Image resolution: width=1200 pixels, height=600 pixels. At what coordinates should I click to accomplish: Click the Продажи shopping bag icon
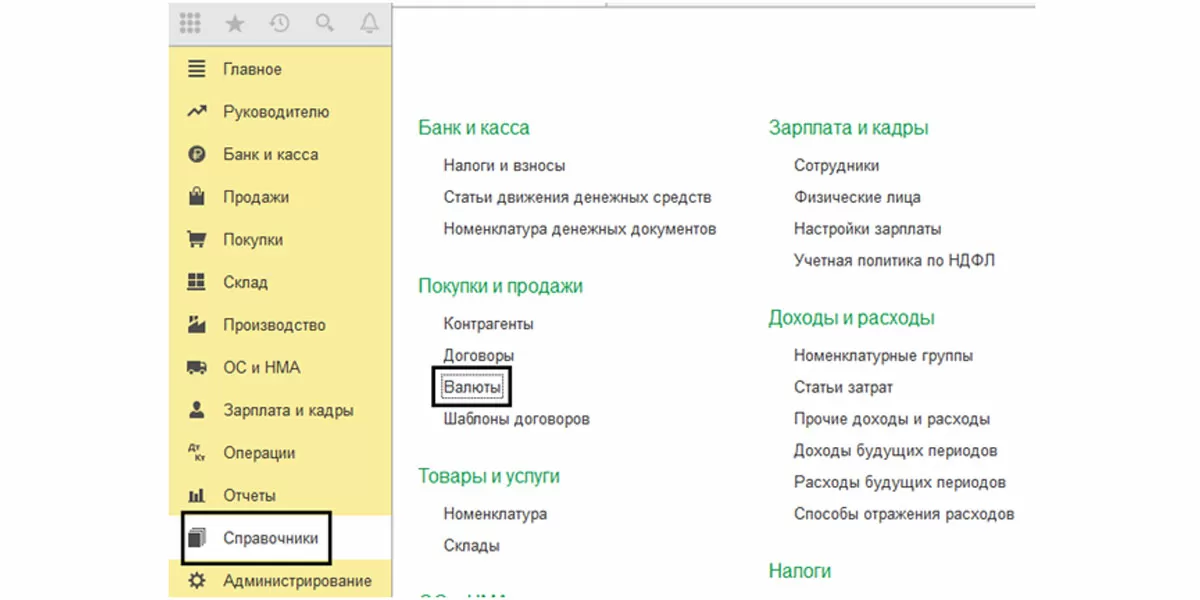[x=197, y=197]
